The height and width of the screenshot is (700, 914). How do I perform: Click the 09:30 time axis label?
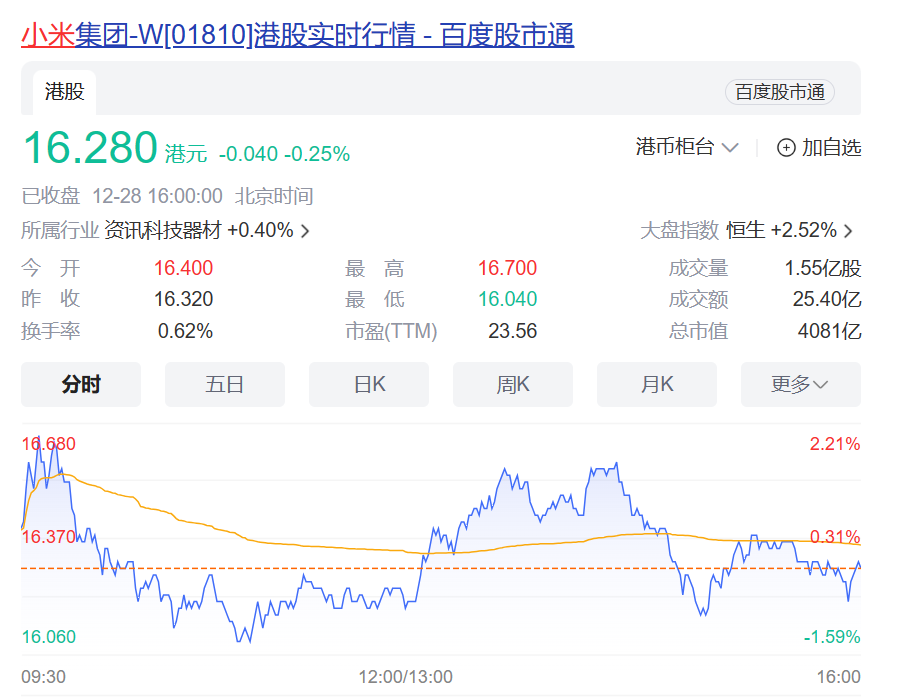(x=44, y=677)
